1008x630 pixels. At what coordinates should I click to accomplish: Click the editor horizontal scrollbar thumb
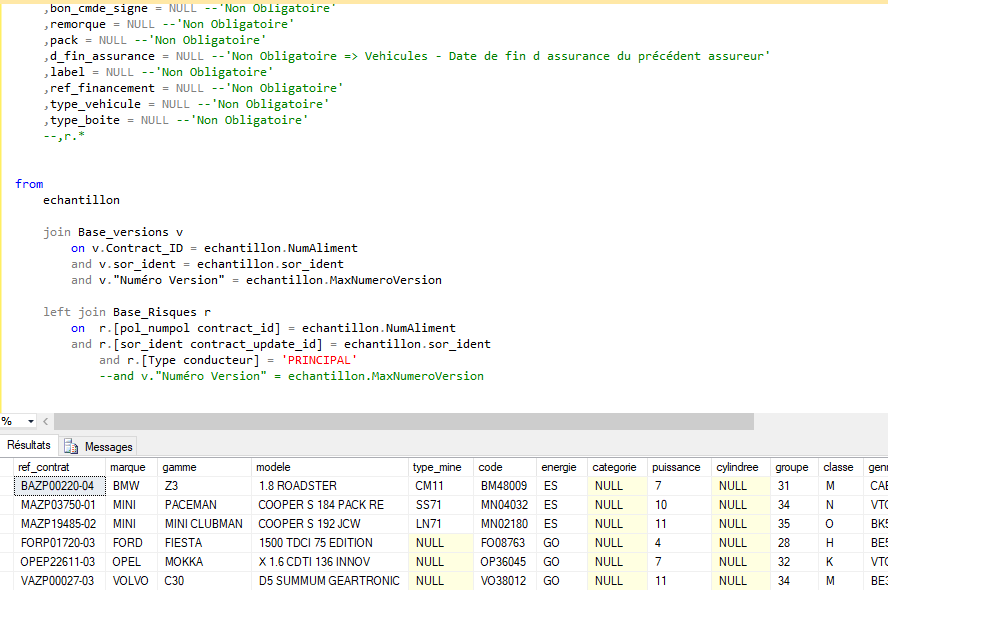404,422
